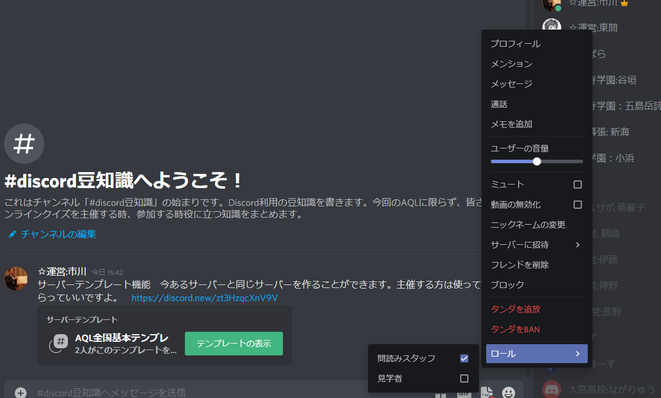Click ☆運営:東間's avatar in member list
The image size is (661, 398).
pyautogui.click(x=551, y=24)
